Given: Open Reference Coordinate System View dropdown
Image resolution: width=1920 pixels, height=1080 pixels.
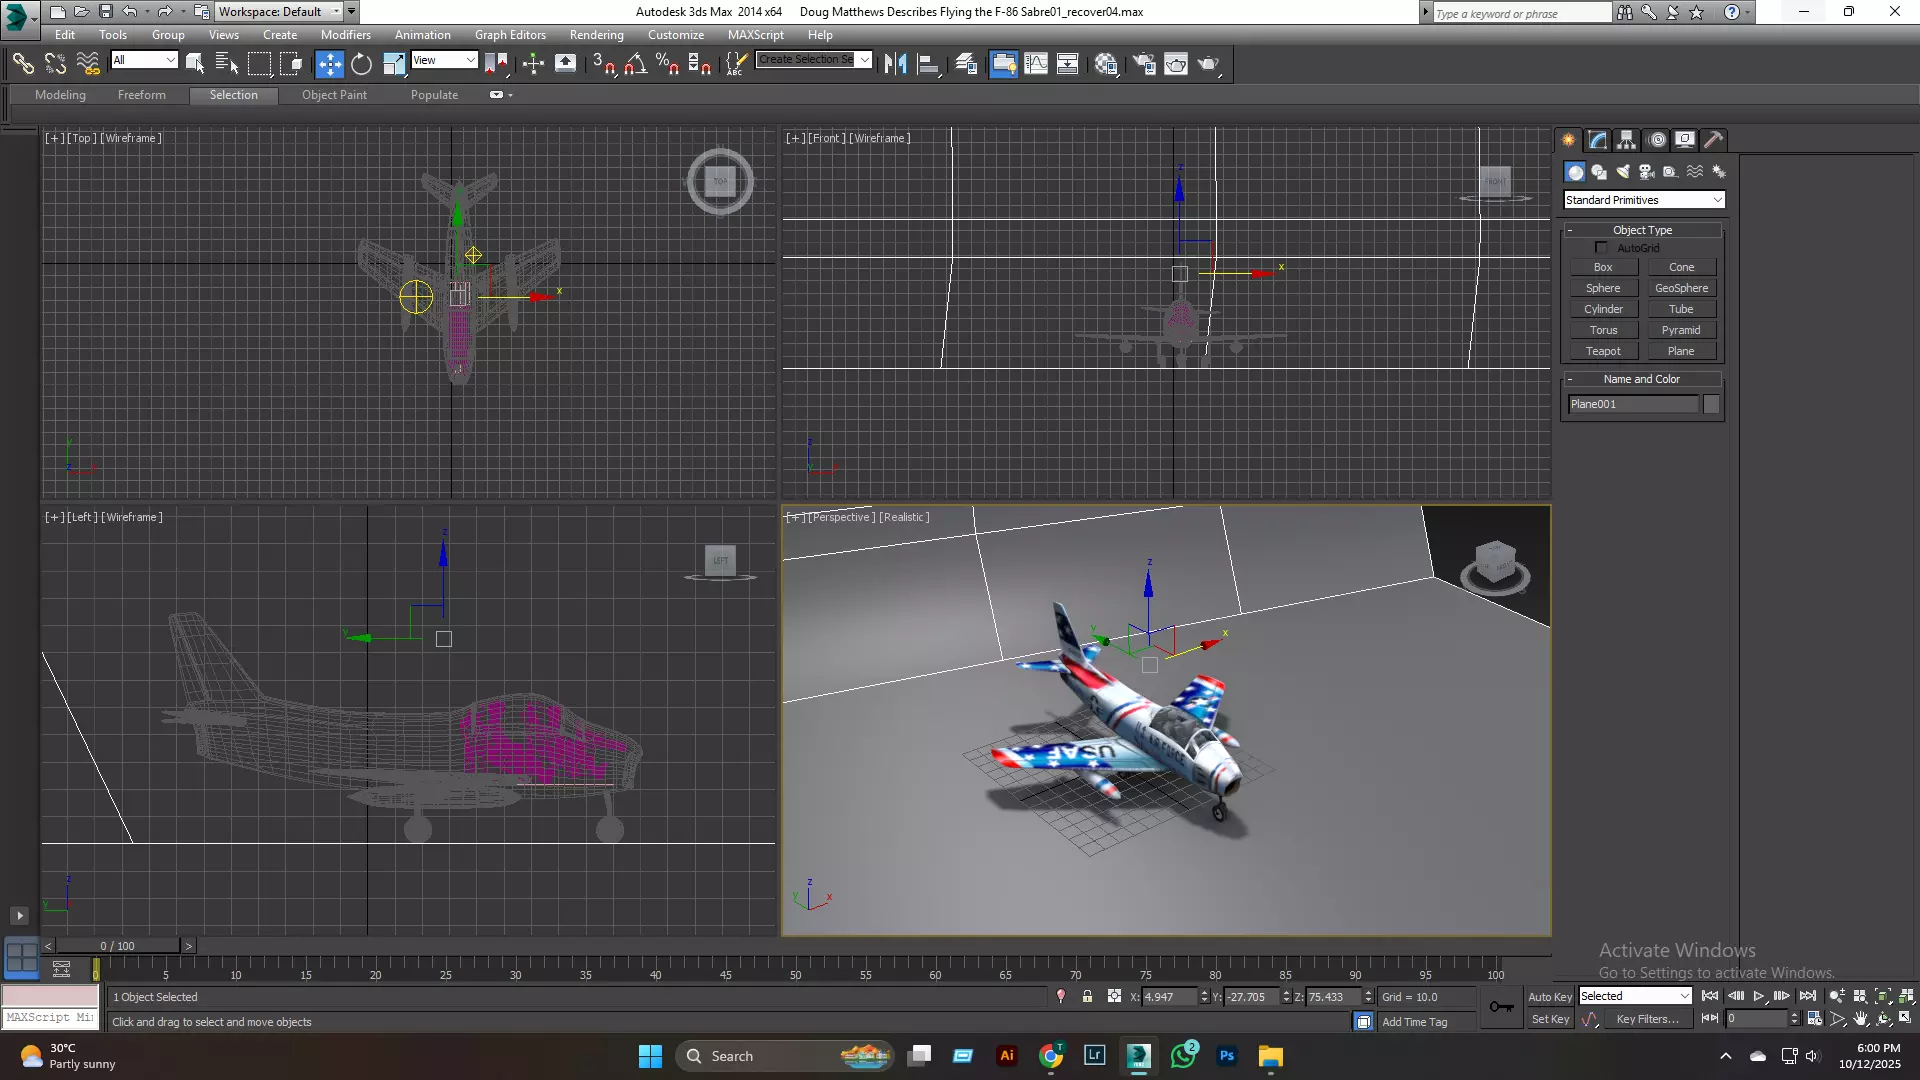Looking at the screenshot, I should click(x=444, y=60).
